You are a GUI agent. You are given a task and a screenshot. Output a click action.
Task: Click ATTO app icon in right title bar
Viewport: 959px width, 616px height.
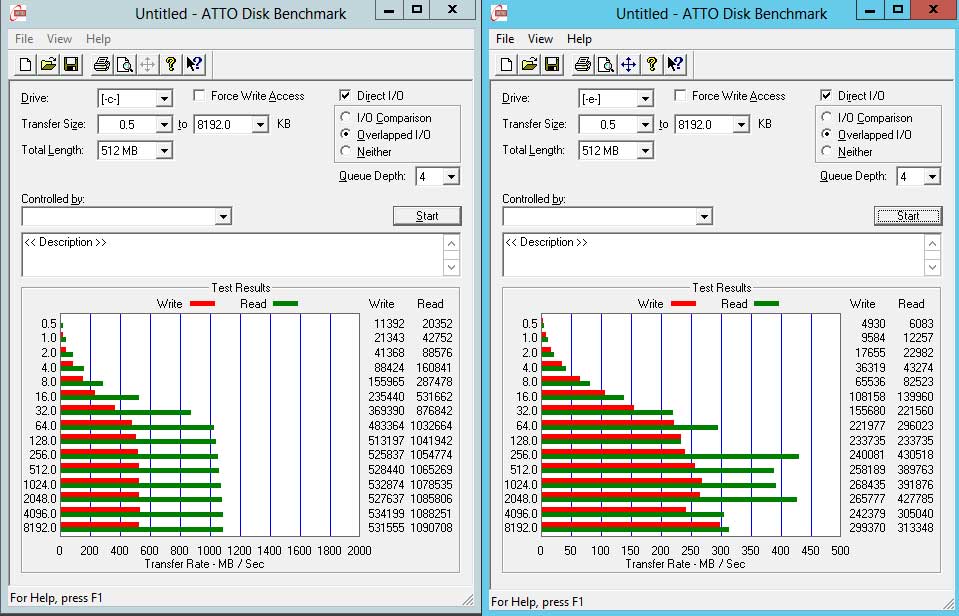pyautogui.click(x=500, y=12)
